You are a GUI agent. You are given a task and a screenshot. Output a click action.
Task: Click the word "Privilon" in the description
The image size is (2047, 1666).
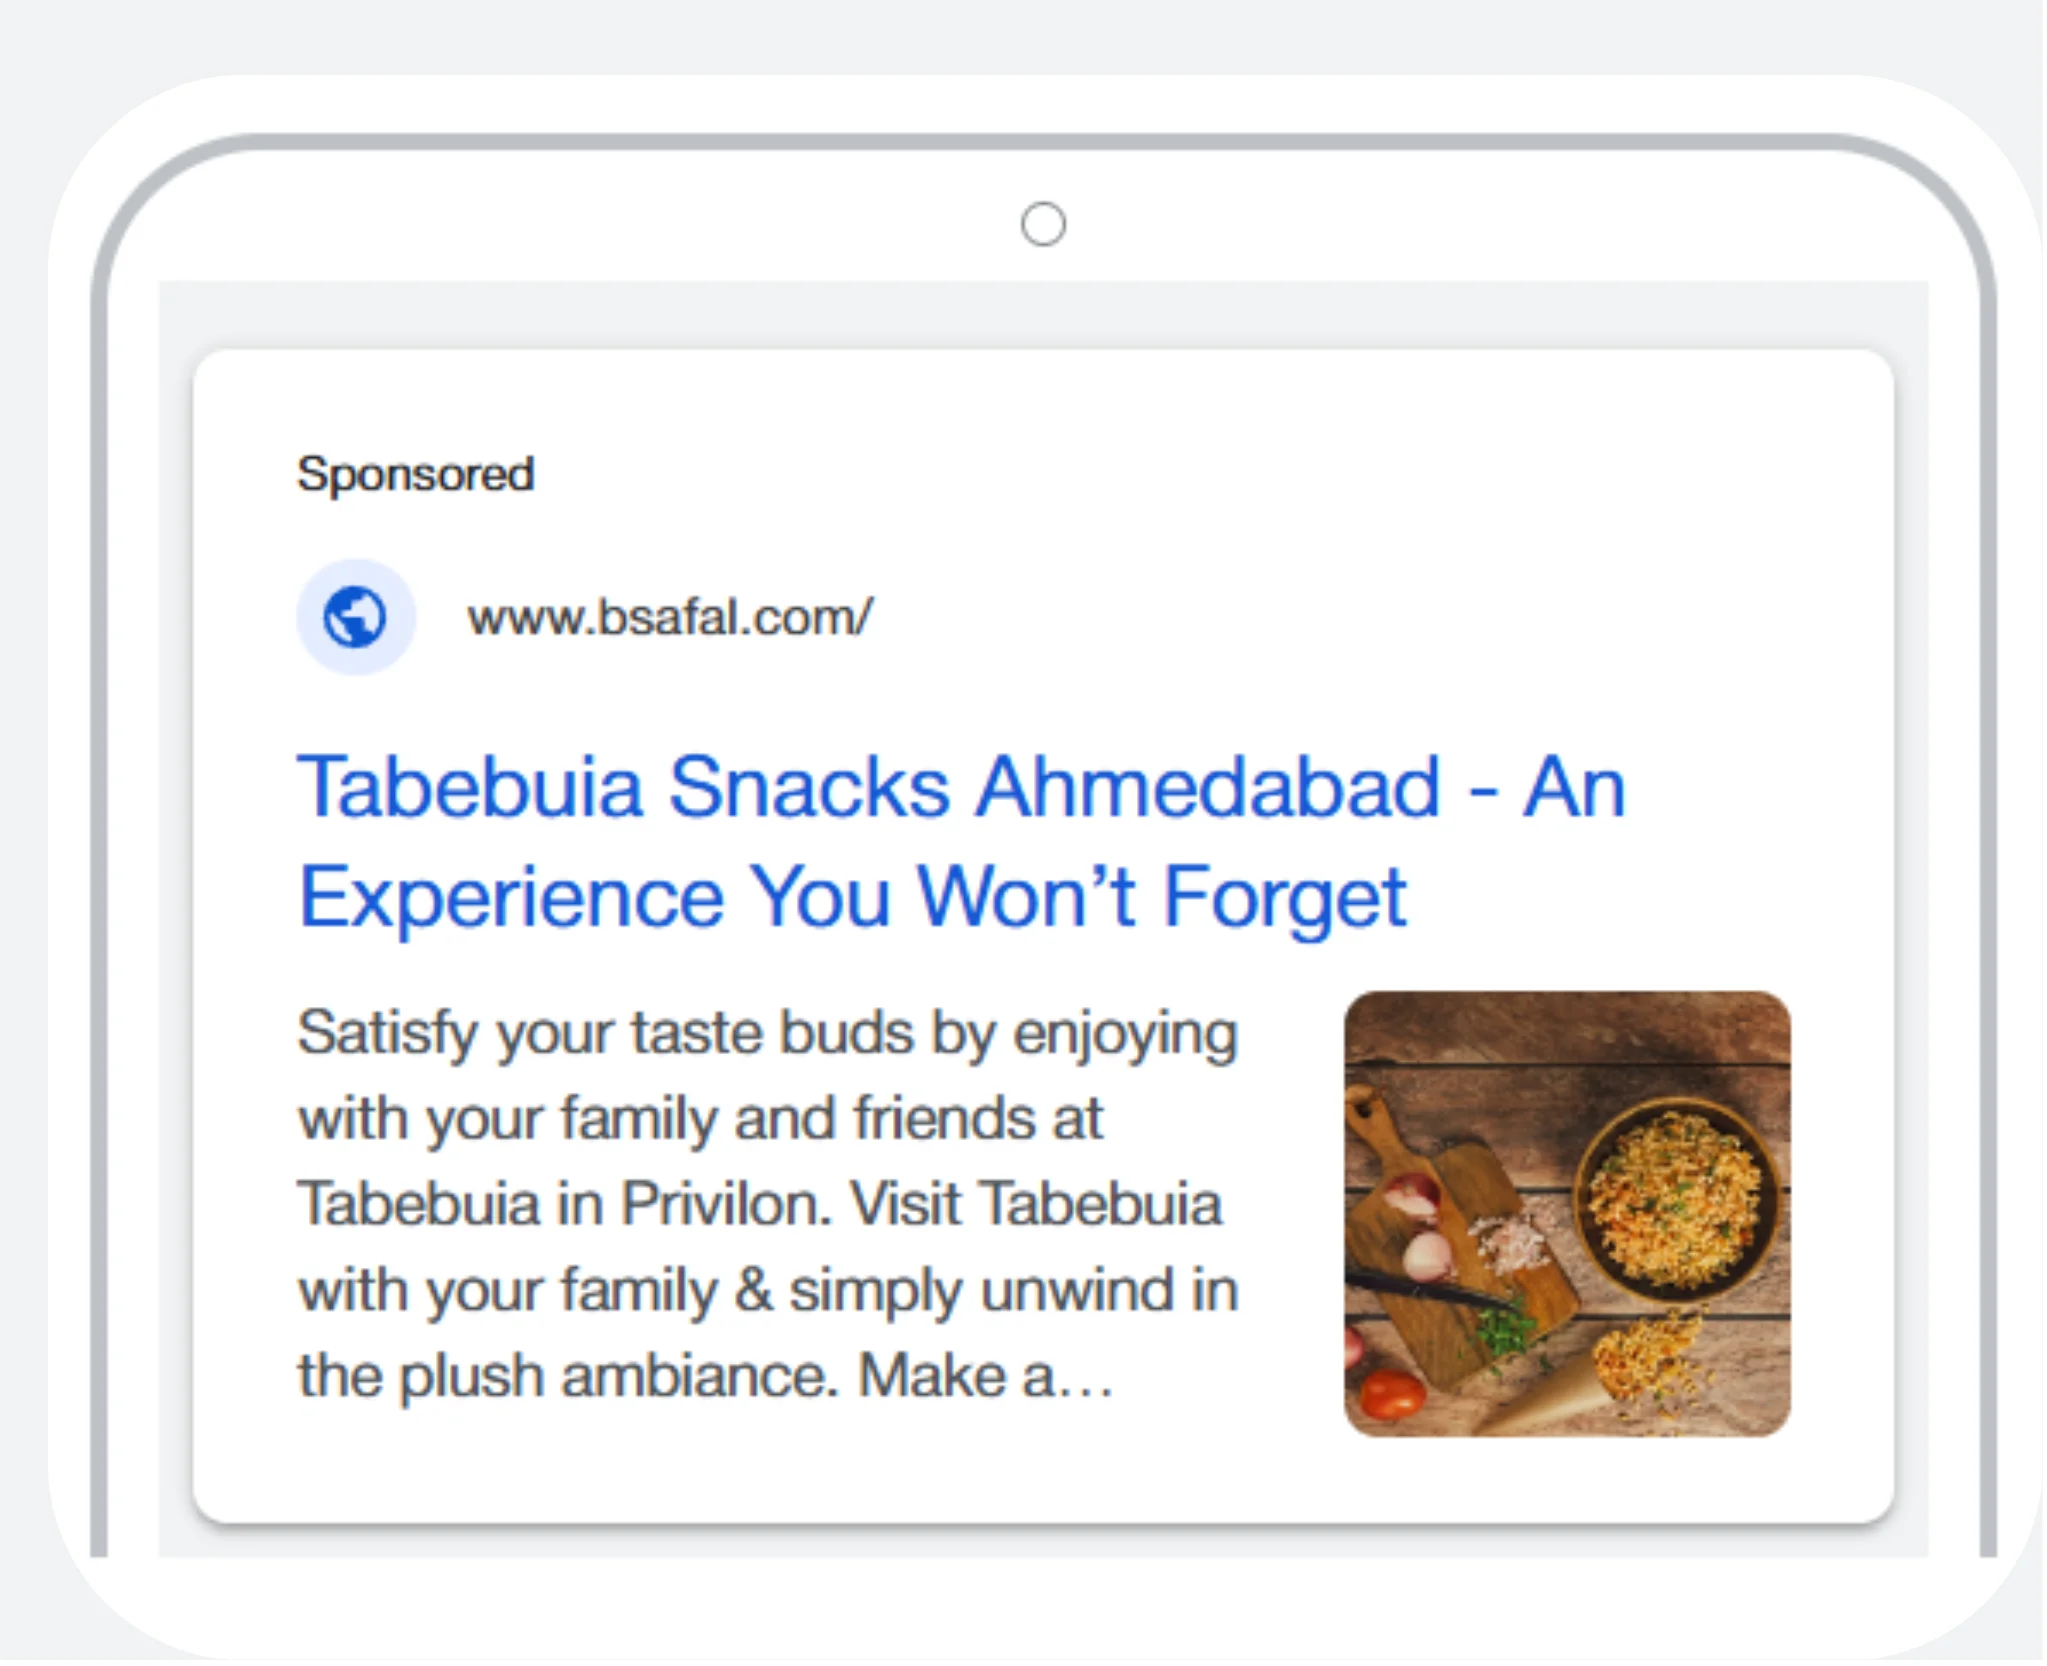pyautogui.click(x=726, y=1203)
